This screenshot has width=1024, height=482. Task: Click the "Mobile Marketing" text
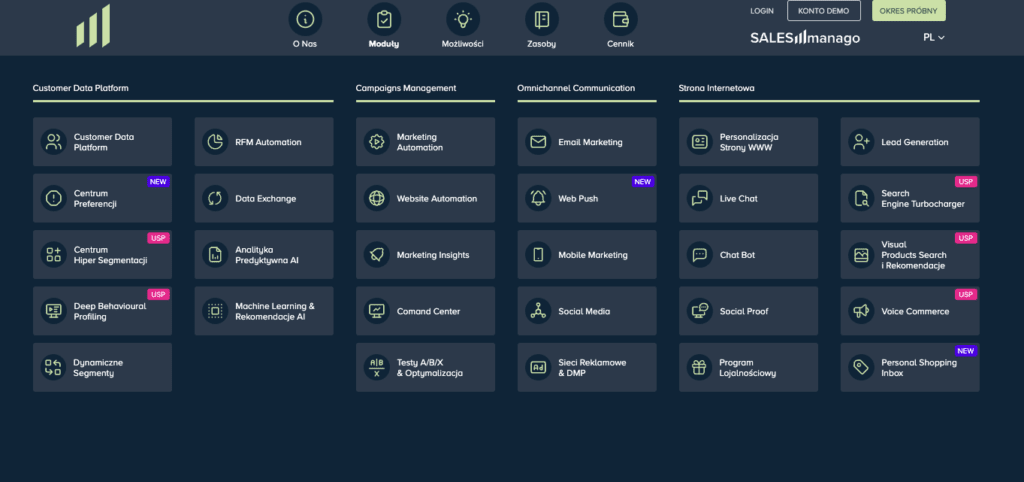[x=593, y=255]
